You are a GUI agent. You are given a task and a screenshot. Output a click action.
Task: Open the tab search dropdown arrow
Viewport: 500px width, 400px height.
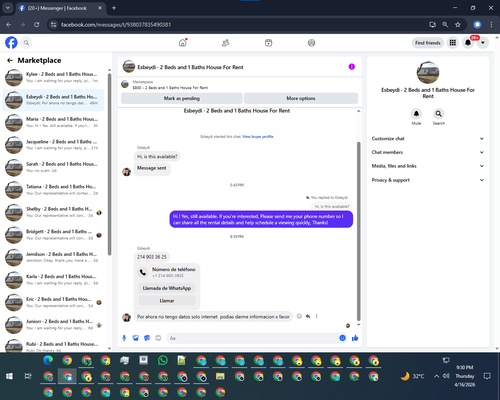pyautogui.click(x=8, y=8)
